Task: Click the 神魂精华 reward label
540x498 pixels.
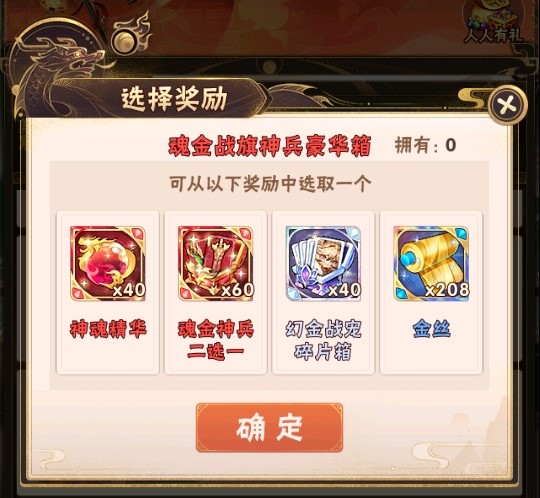Action: 108,329
